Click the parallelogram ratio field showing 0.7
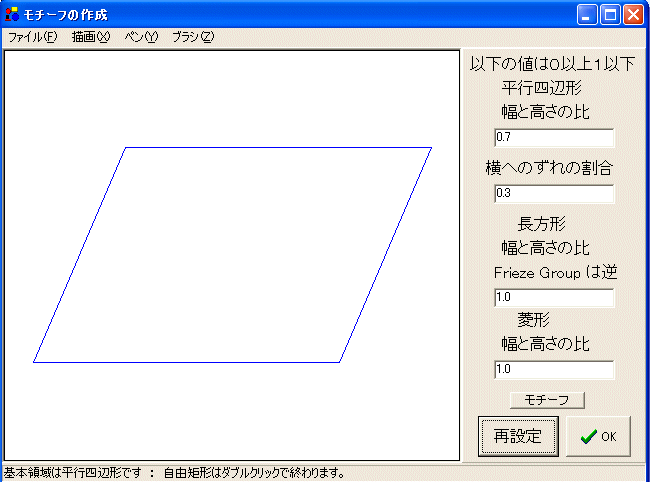Screen dimensions: 650x482 (554, 137)
